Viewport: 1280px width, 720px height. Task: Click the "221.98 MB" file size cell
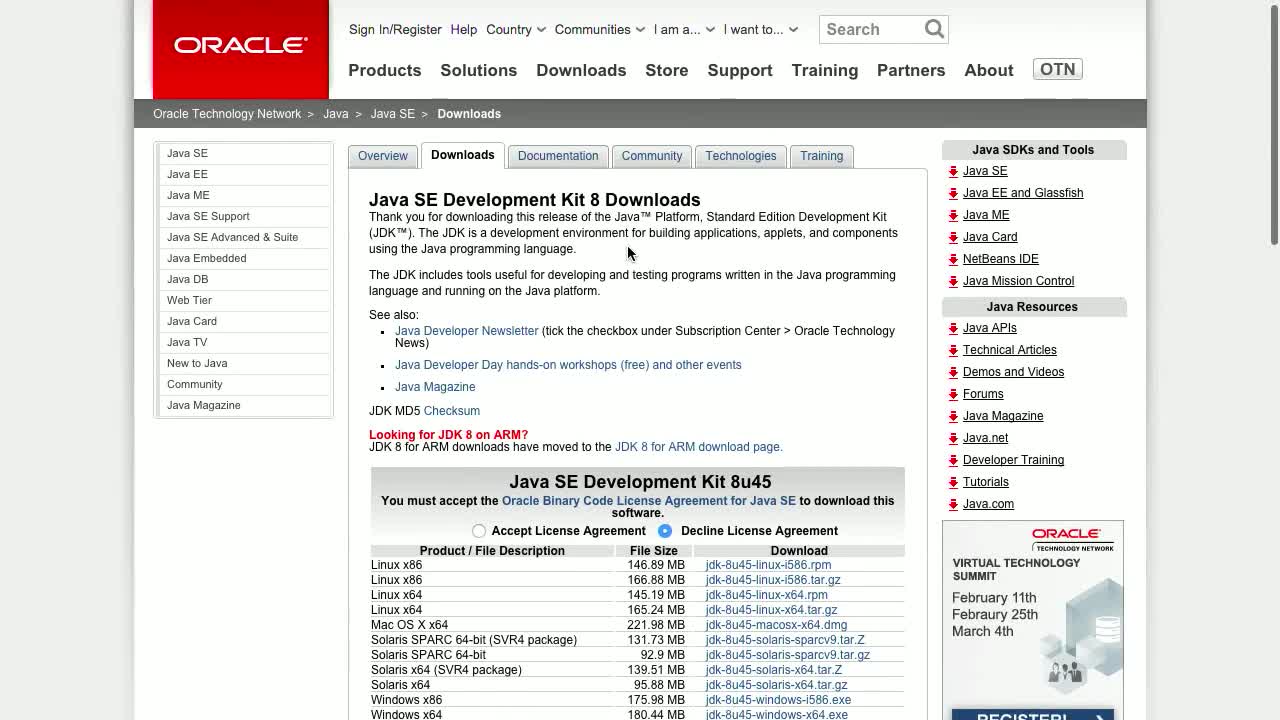point(656,625)
